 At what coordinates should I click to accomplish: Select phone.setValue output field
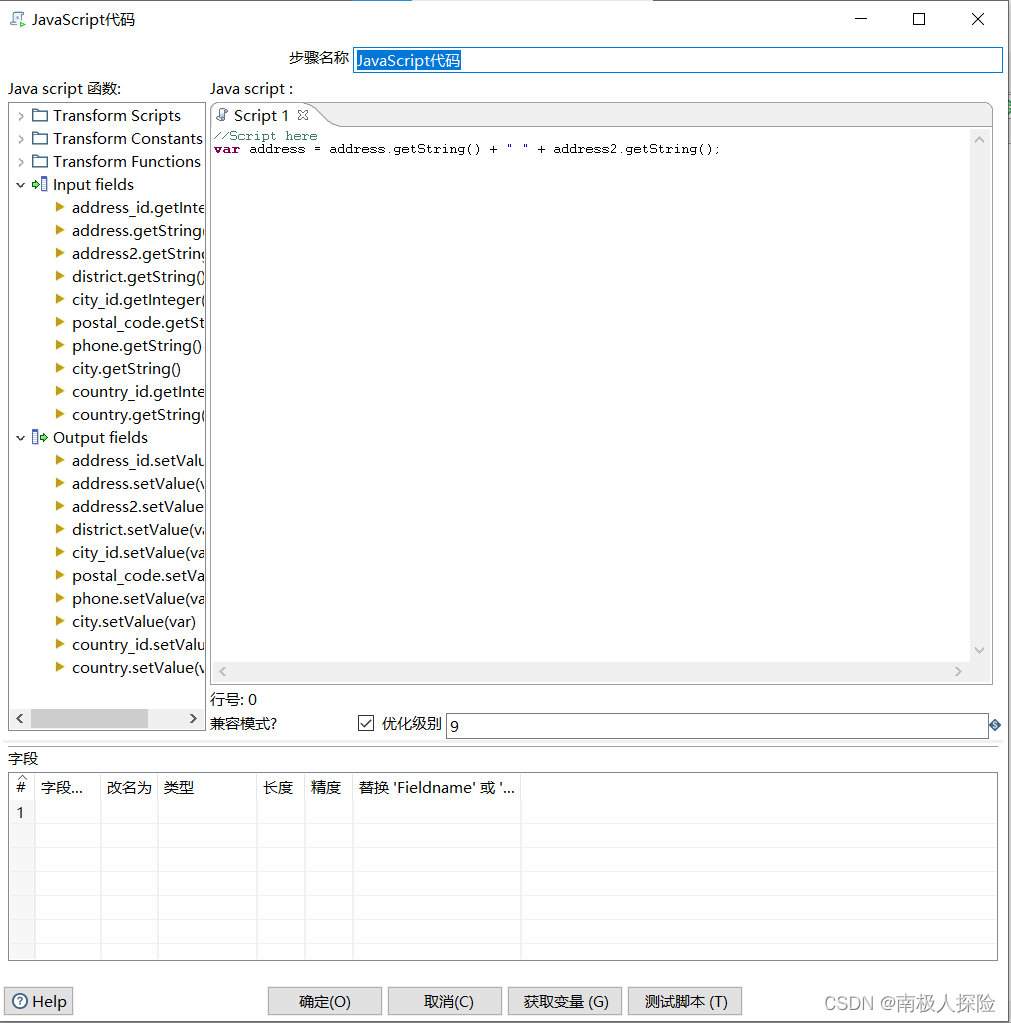[138, 598]
